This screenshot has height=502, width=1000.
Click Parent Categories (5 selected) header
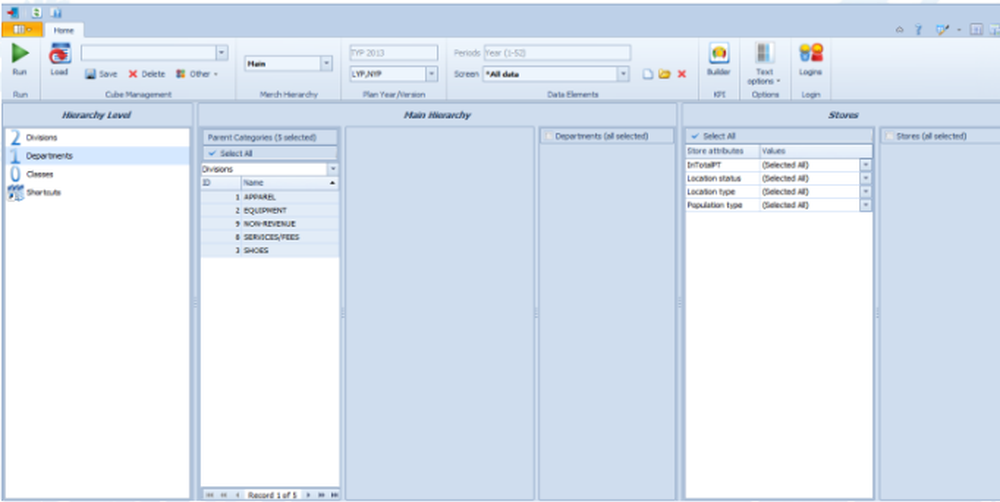click(x=270, y=137)
